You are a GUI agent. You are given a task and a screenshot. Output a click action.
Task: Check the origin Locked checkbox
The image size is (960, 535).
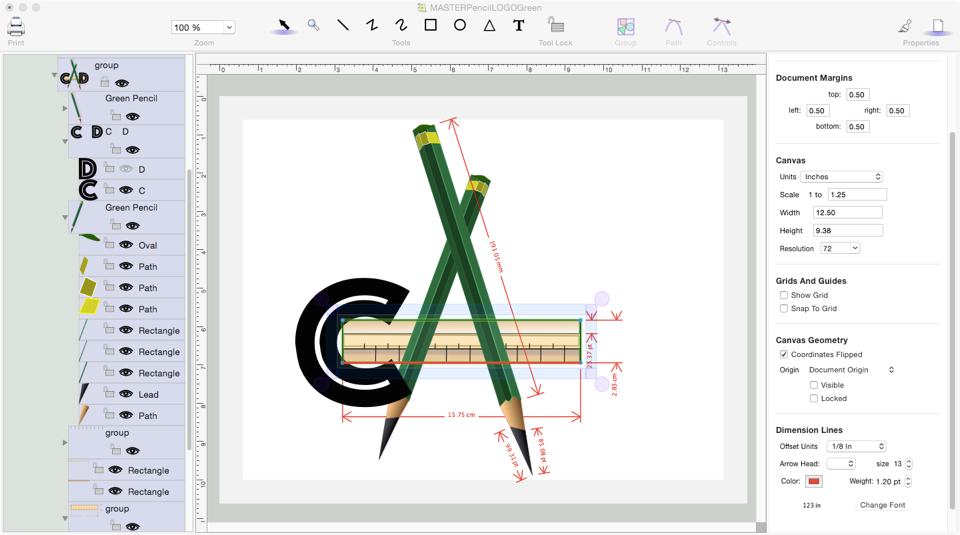click(814, 398)
